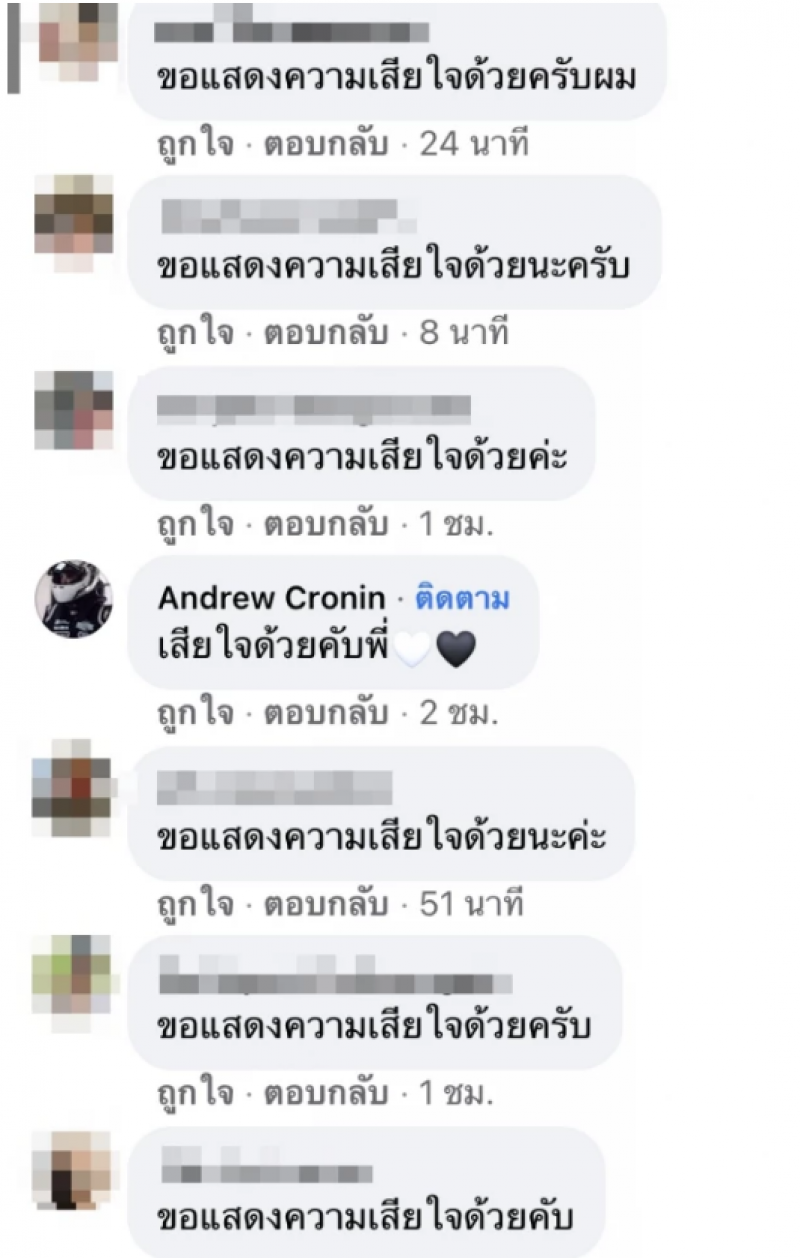
Task: Like Andrew Cronin's comment with ถูกใจ
Action: (x=196, y=715)
